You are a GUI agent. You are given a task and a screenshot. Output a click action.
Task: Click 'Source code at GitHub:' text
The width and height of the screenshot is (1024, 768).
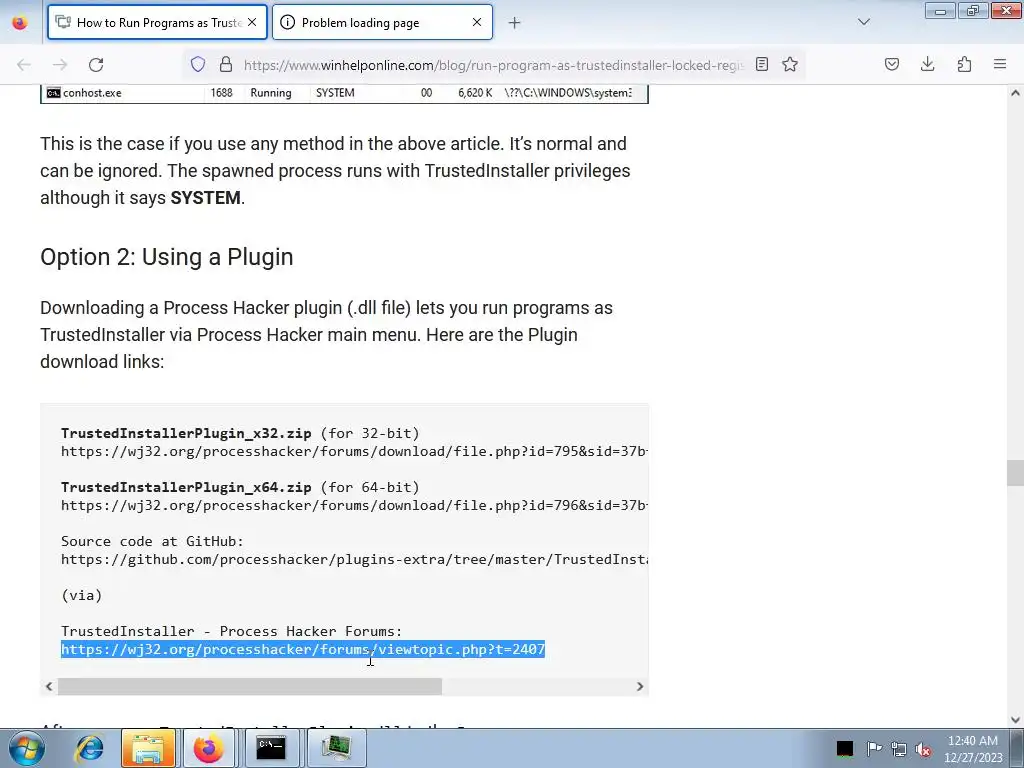[152, 541]
